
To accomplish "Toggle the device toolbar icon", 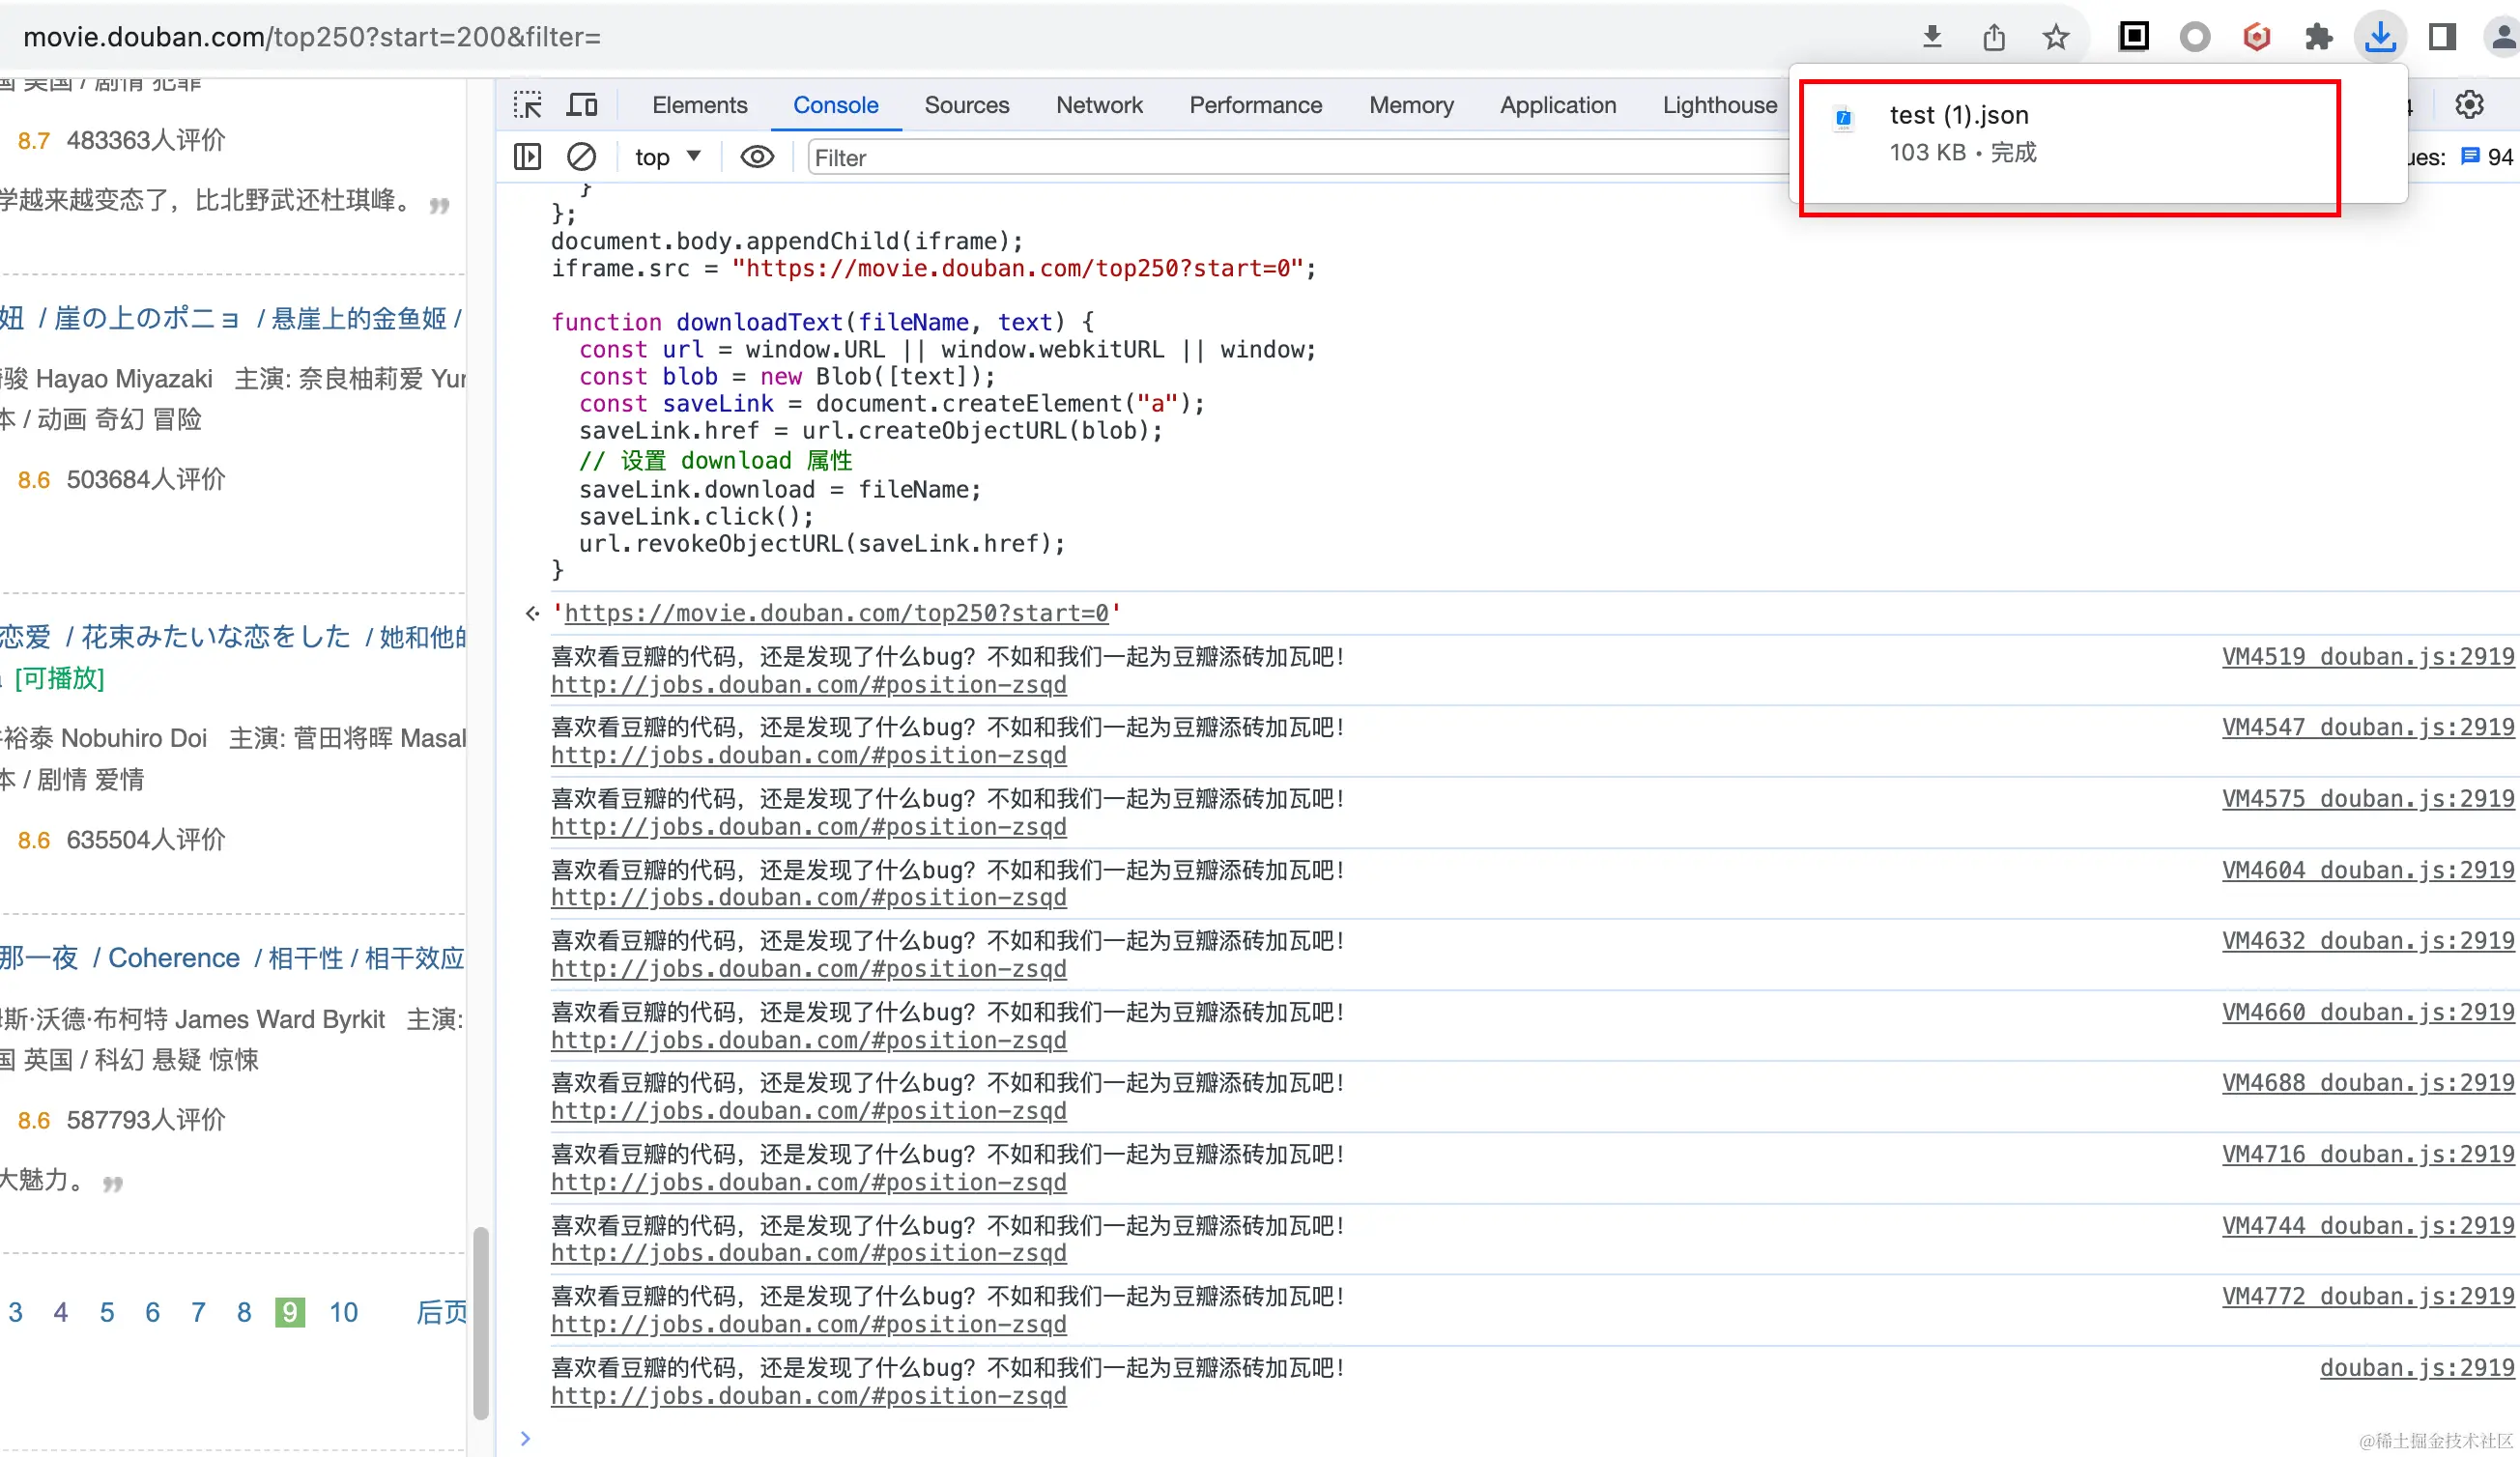I will 582,105.
